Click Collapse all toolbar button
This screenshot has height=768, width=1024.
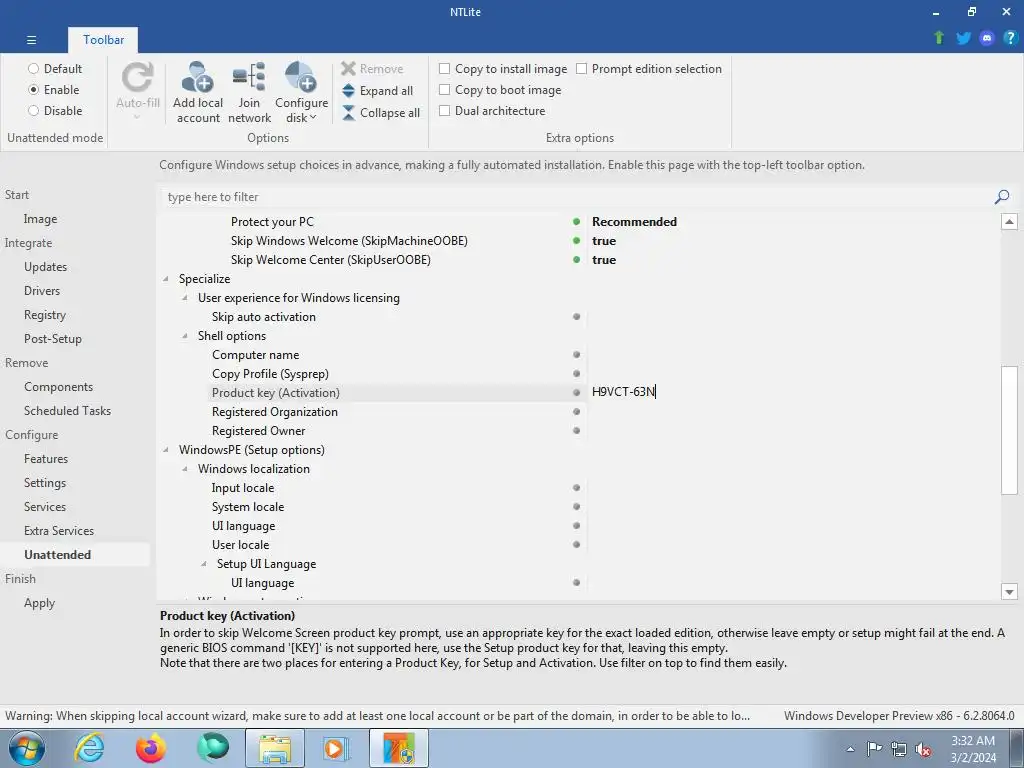(x=381, y=112)
